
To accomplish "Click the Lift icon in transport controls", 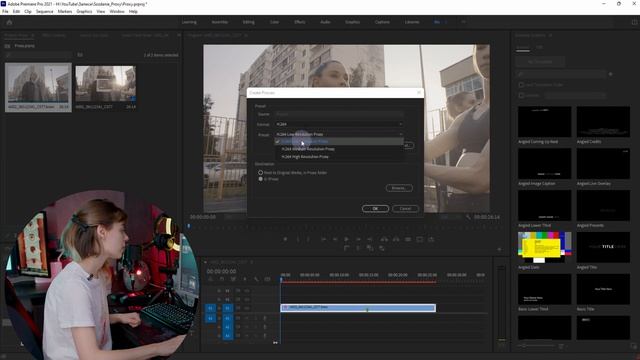I will coord(384,239).
